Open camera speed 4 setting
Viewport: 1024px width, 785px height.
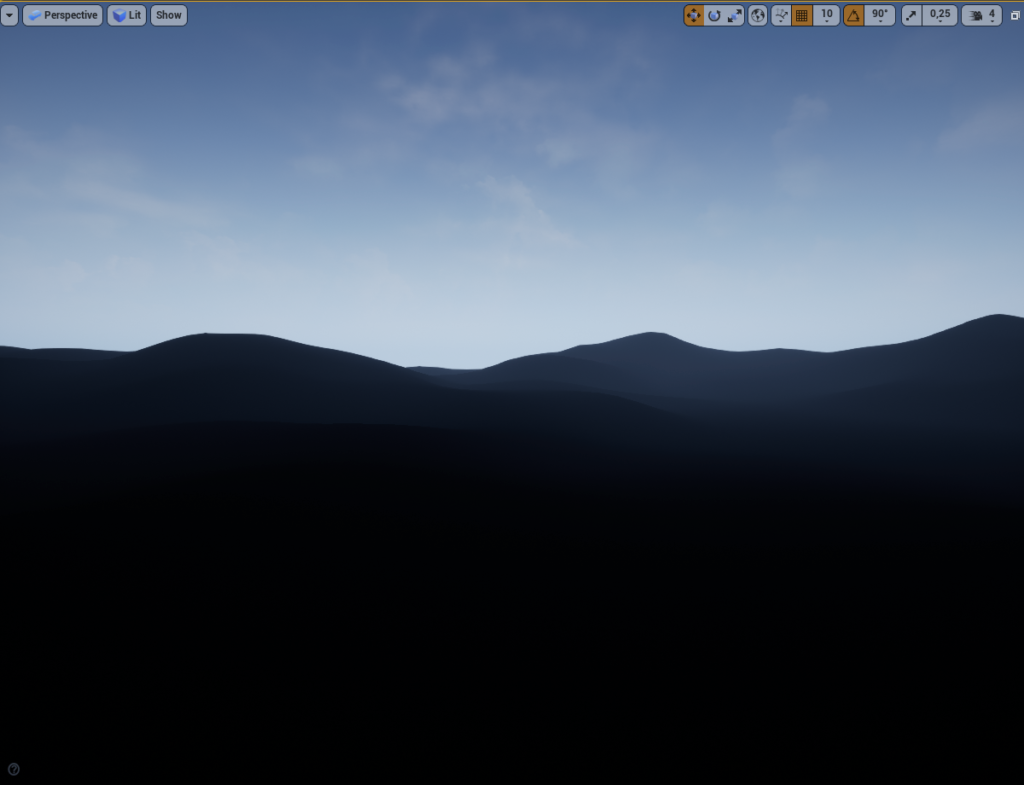[x=982, y=15]
